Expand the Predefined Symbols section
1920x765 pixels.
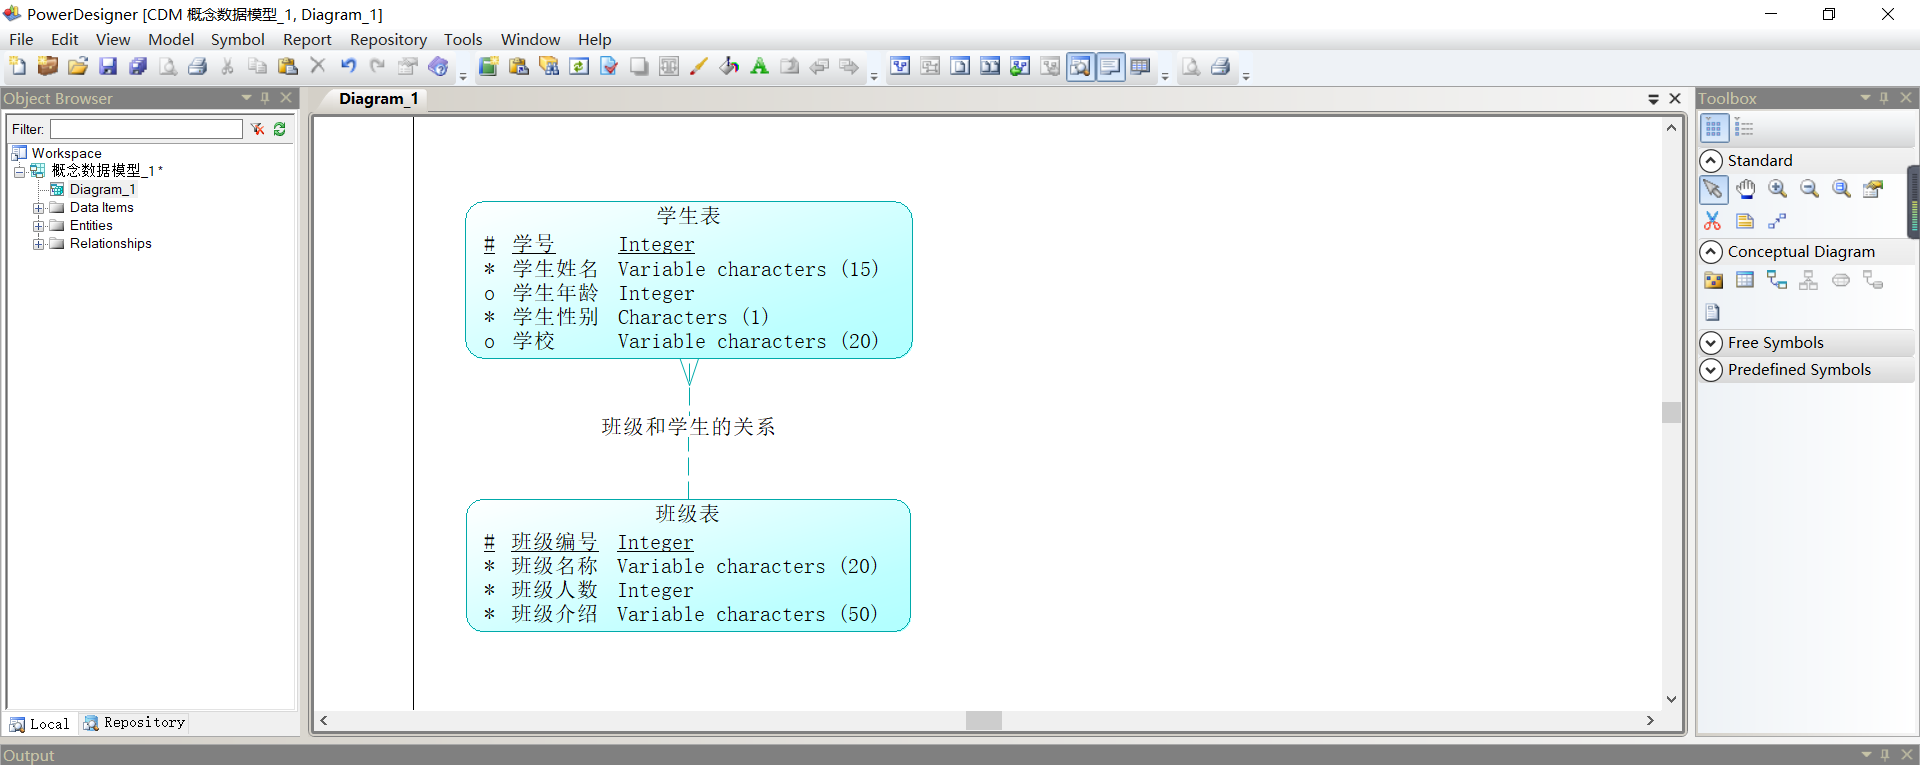pos(1711,370)
